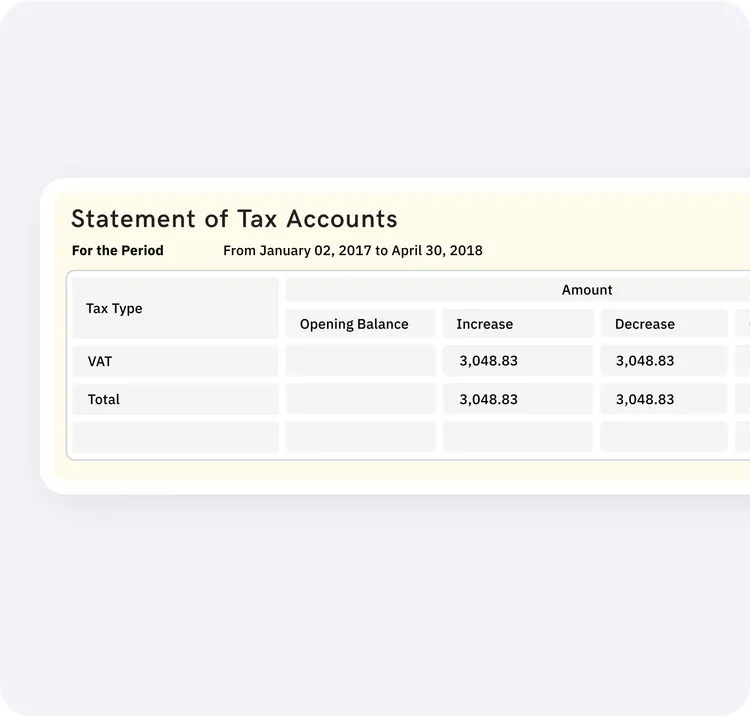Select the VAT Decrease amount 3,048.83
This screenshot has width=750, height=716.
coord(645,361)
